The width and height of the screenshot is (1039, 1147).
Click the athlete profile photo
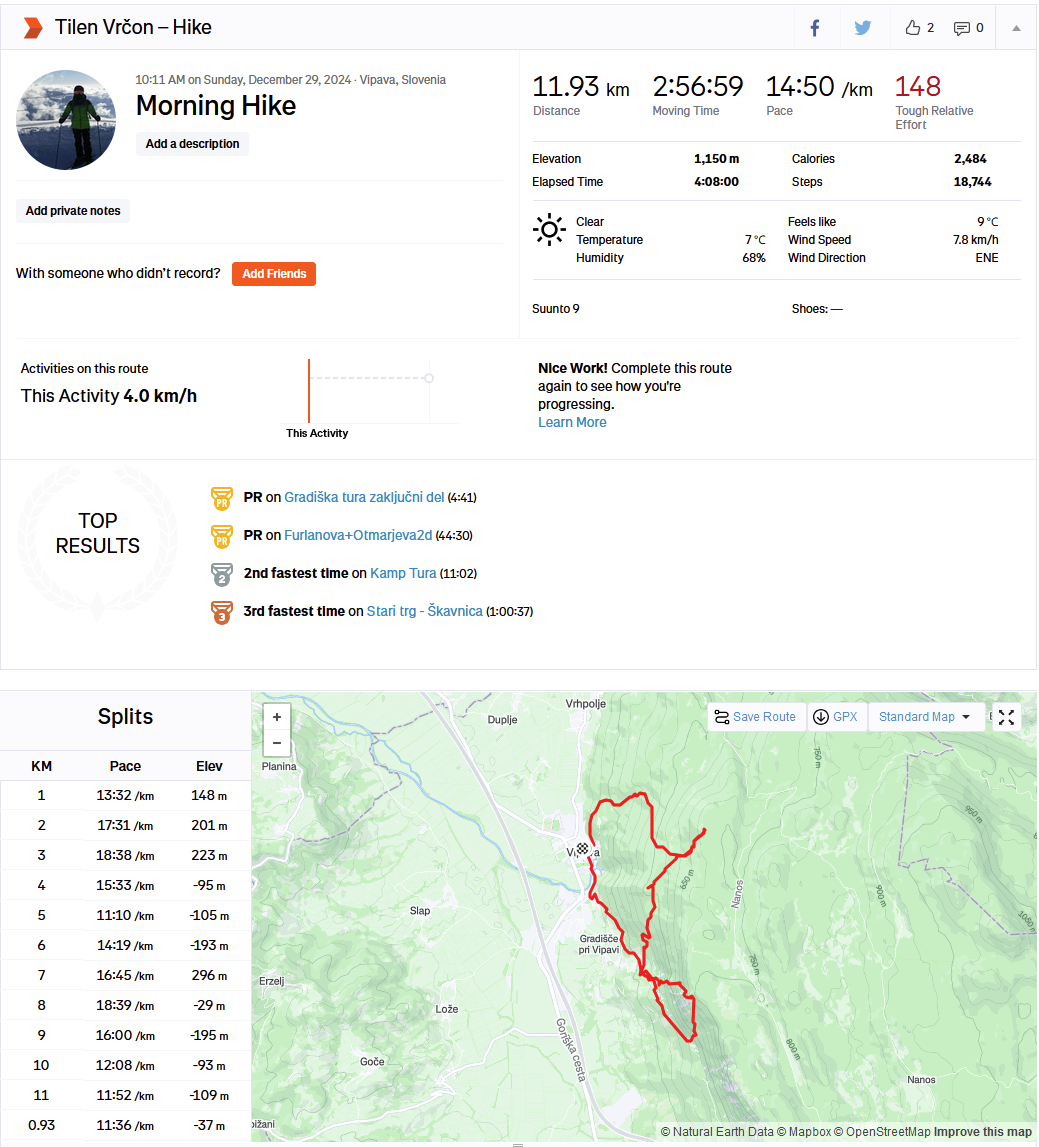point(66,120)
